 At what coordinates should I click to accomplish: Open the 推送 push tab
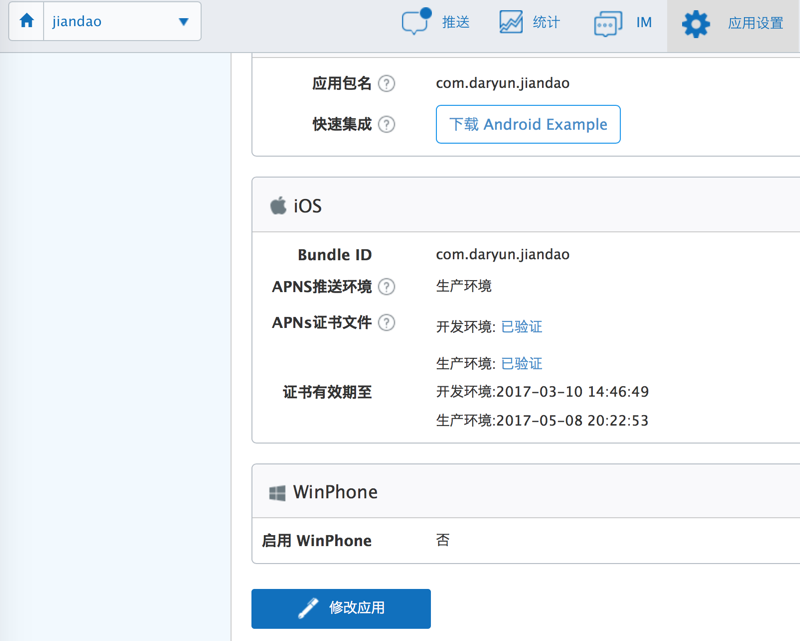(436, 22)
